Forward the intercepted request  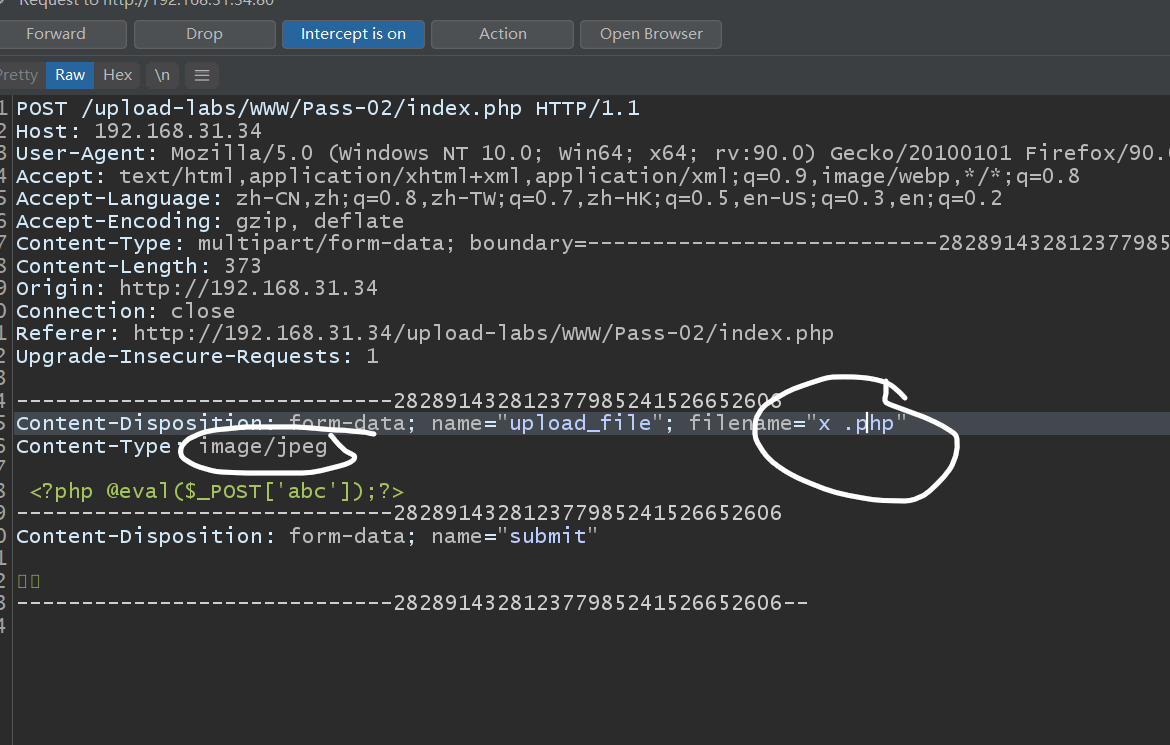[x=63, y=34]
